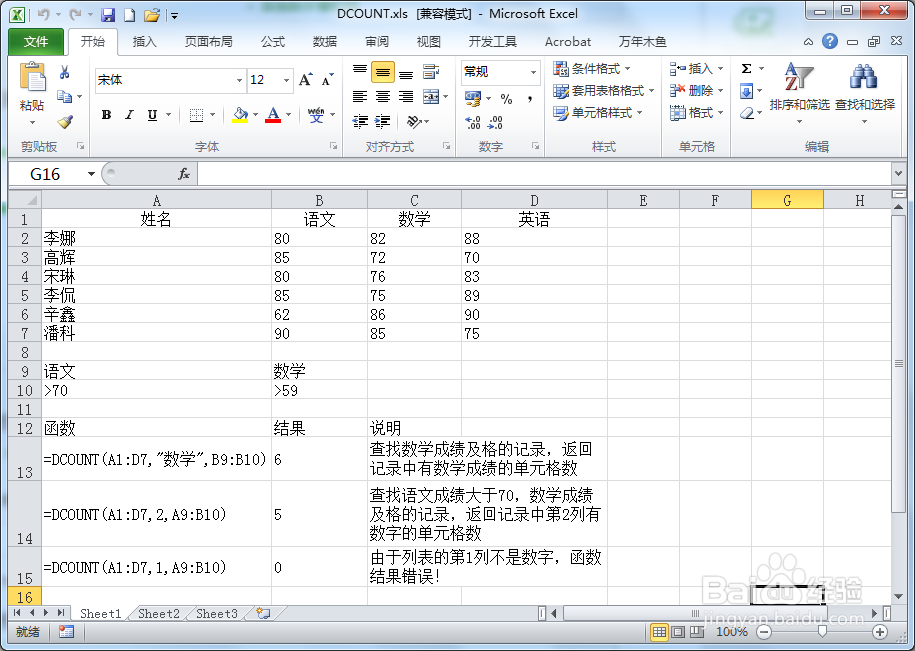Toggle bottom vertical alignment
This screenshot has height=651, width=915.
(x=406, y=74)
